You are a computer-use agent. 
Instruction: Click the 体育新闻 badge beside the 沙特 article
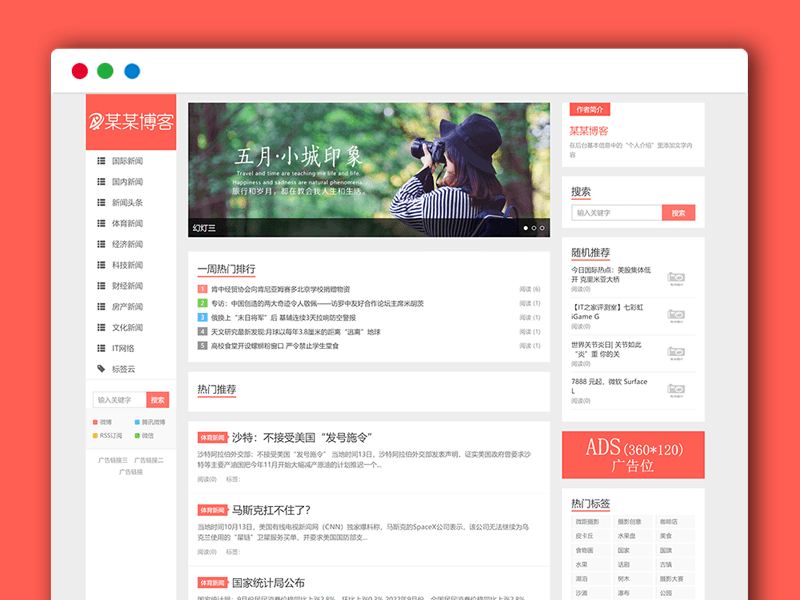(x=212, y=438)
